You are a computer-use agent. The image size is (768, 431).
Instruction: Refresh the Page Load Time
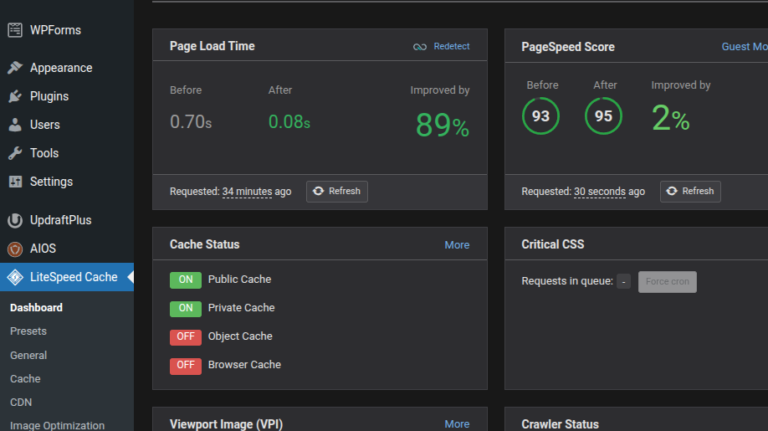coord(337,191)
